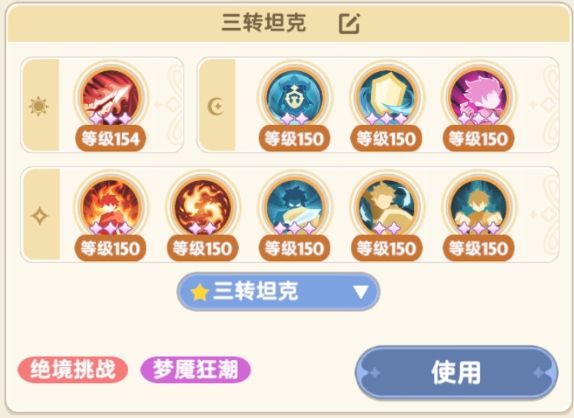Click the swirling fire dragon skill icon
Screen dimensions: 574x418
point(203,207)
